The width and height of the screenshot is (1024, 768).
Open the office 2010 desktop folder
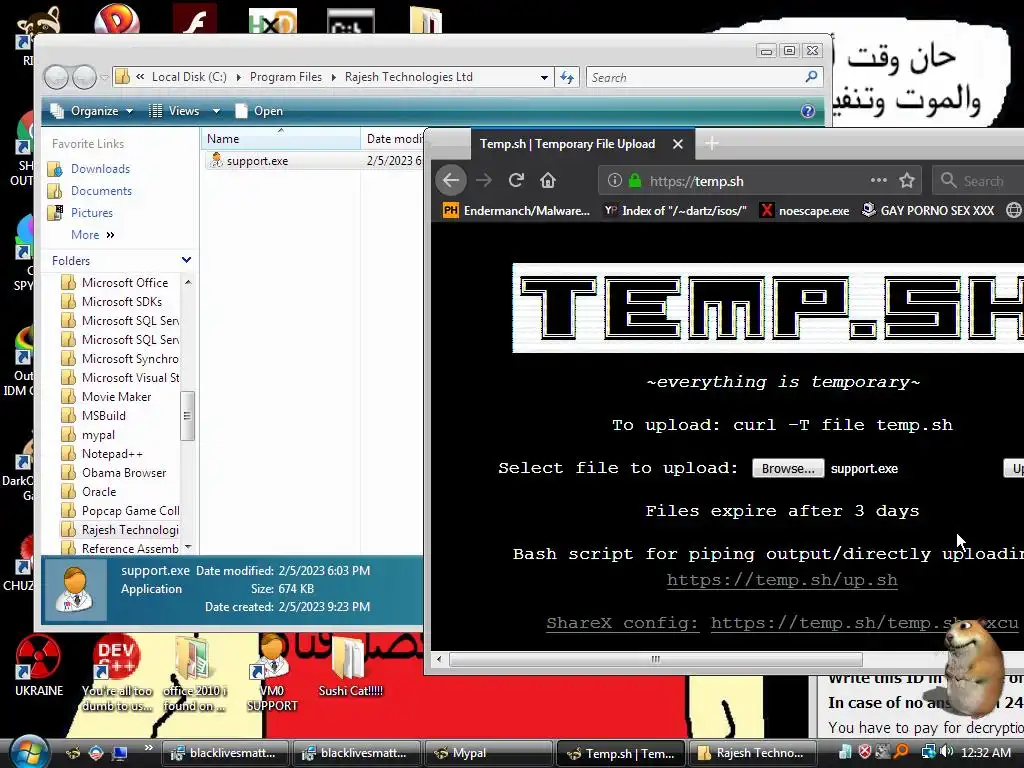(x=194, y=673)
